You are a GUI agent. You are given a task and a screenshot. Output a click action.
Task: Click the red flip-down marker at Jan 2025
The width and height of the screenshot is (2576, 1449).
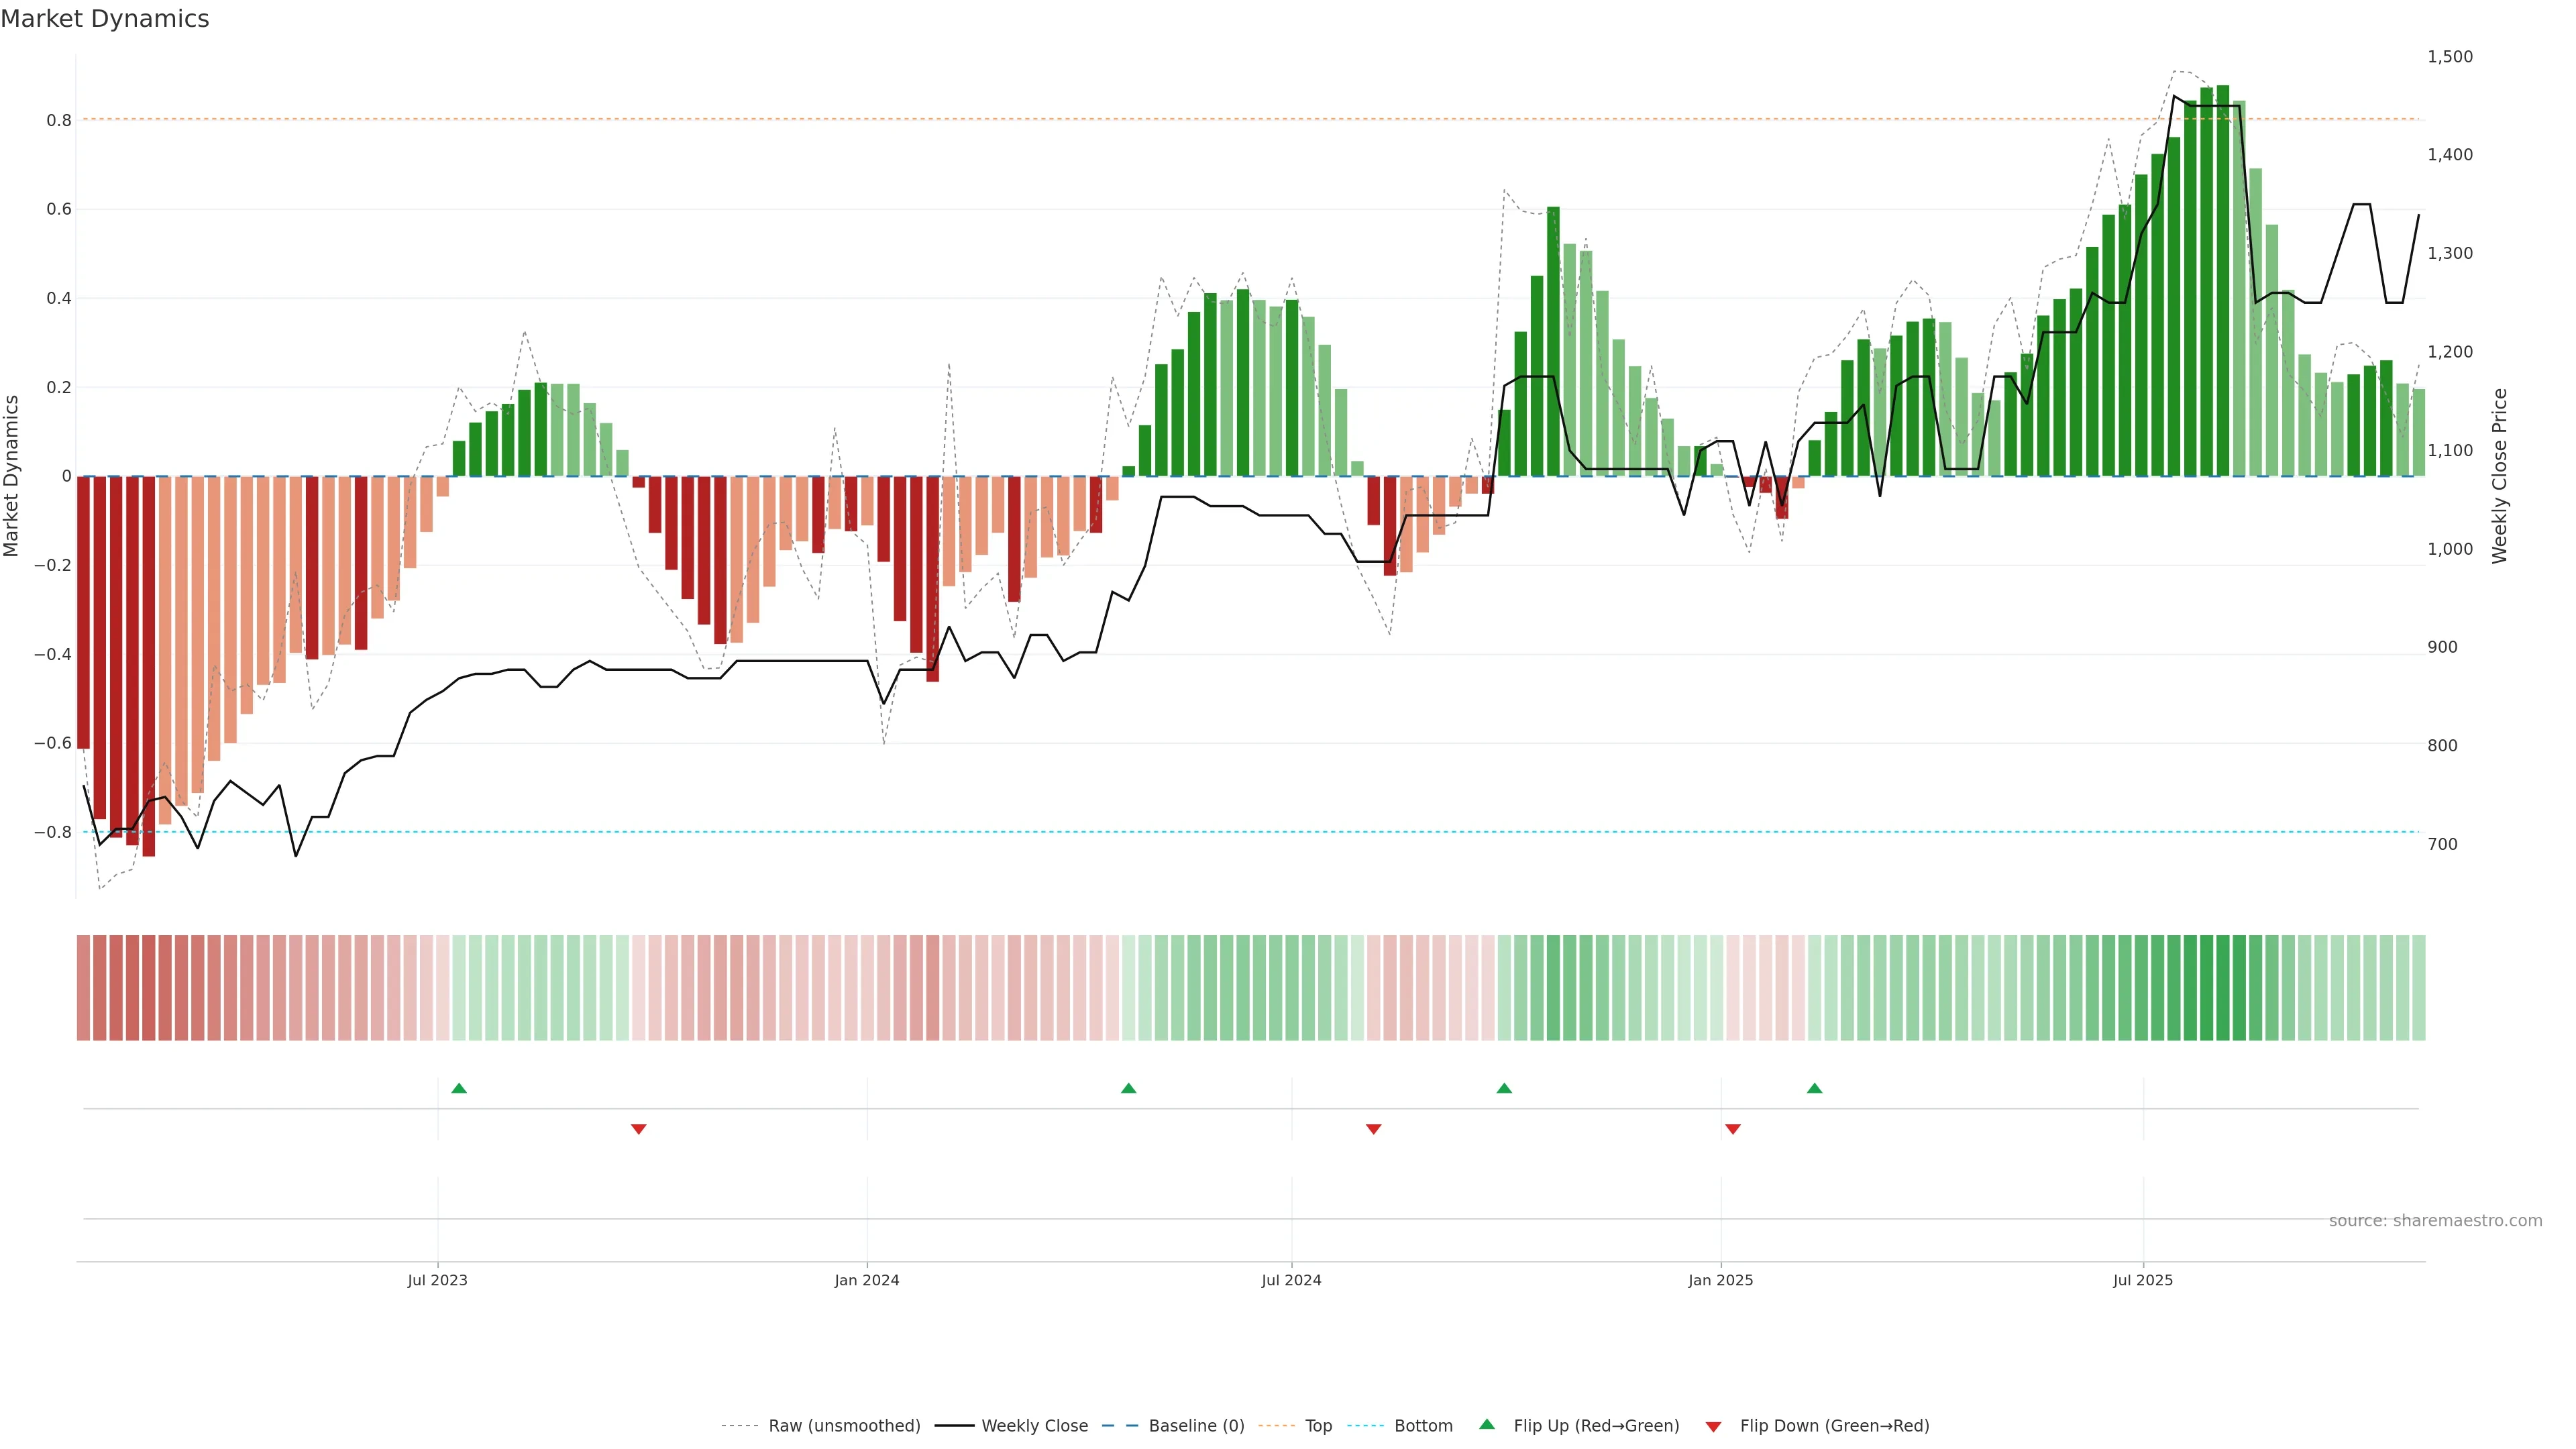1733,1129
